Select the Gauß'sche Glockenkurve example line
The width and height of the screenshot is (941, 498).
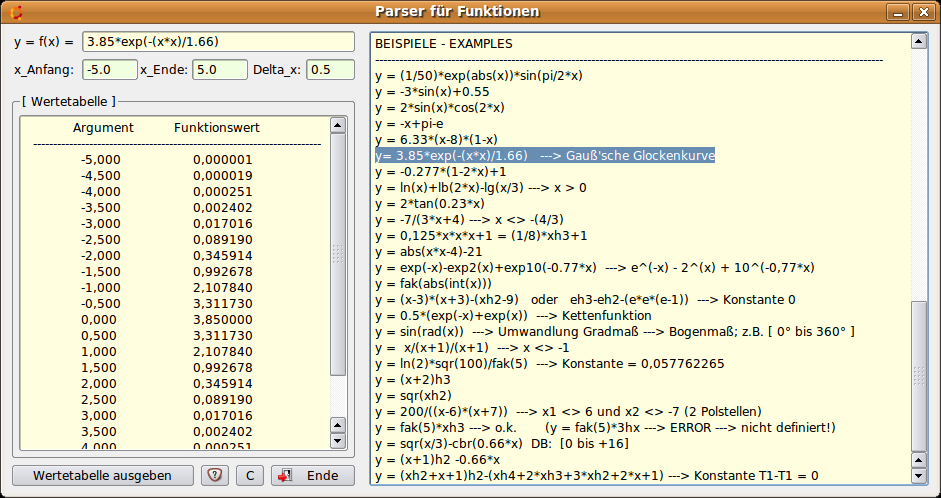tap(545, 156)
